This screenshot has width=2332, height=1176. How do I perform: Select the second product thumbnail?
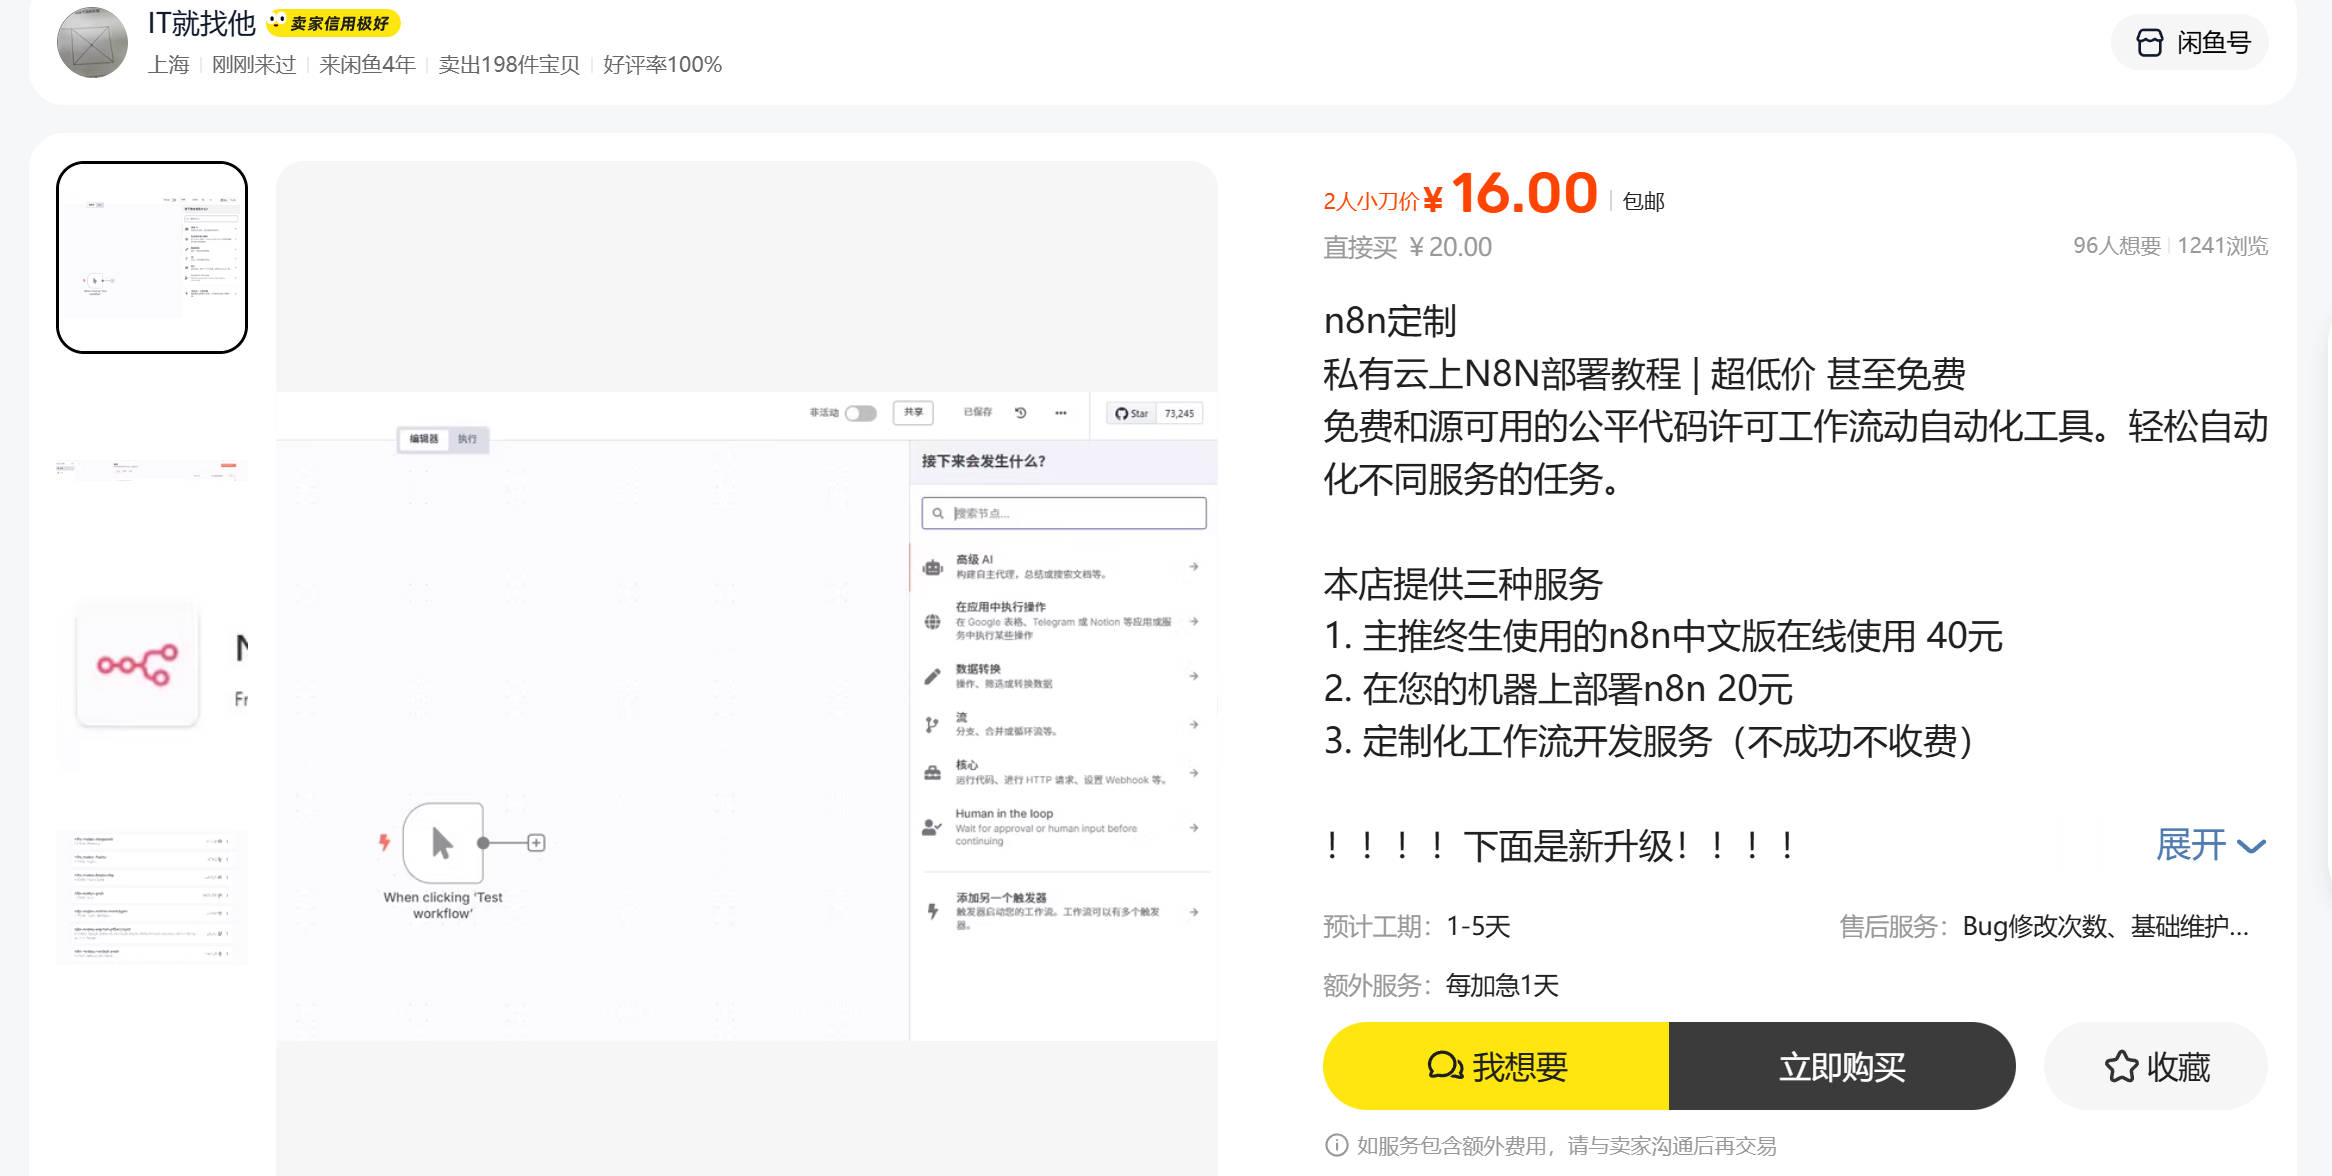tap(152, 471)
